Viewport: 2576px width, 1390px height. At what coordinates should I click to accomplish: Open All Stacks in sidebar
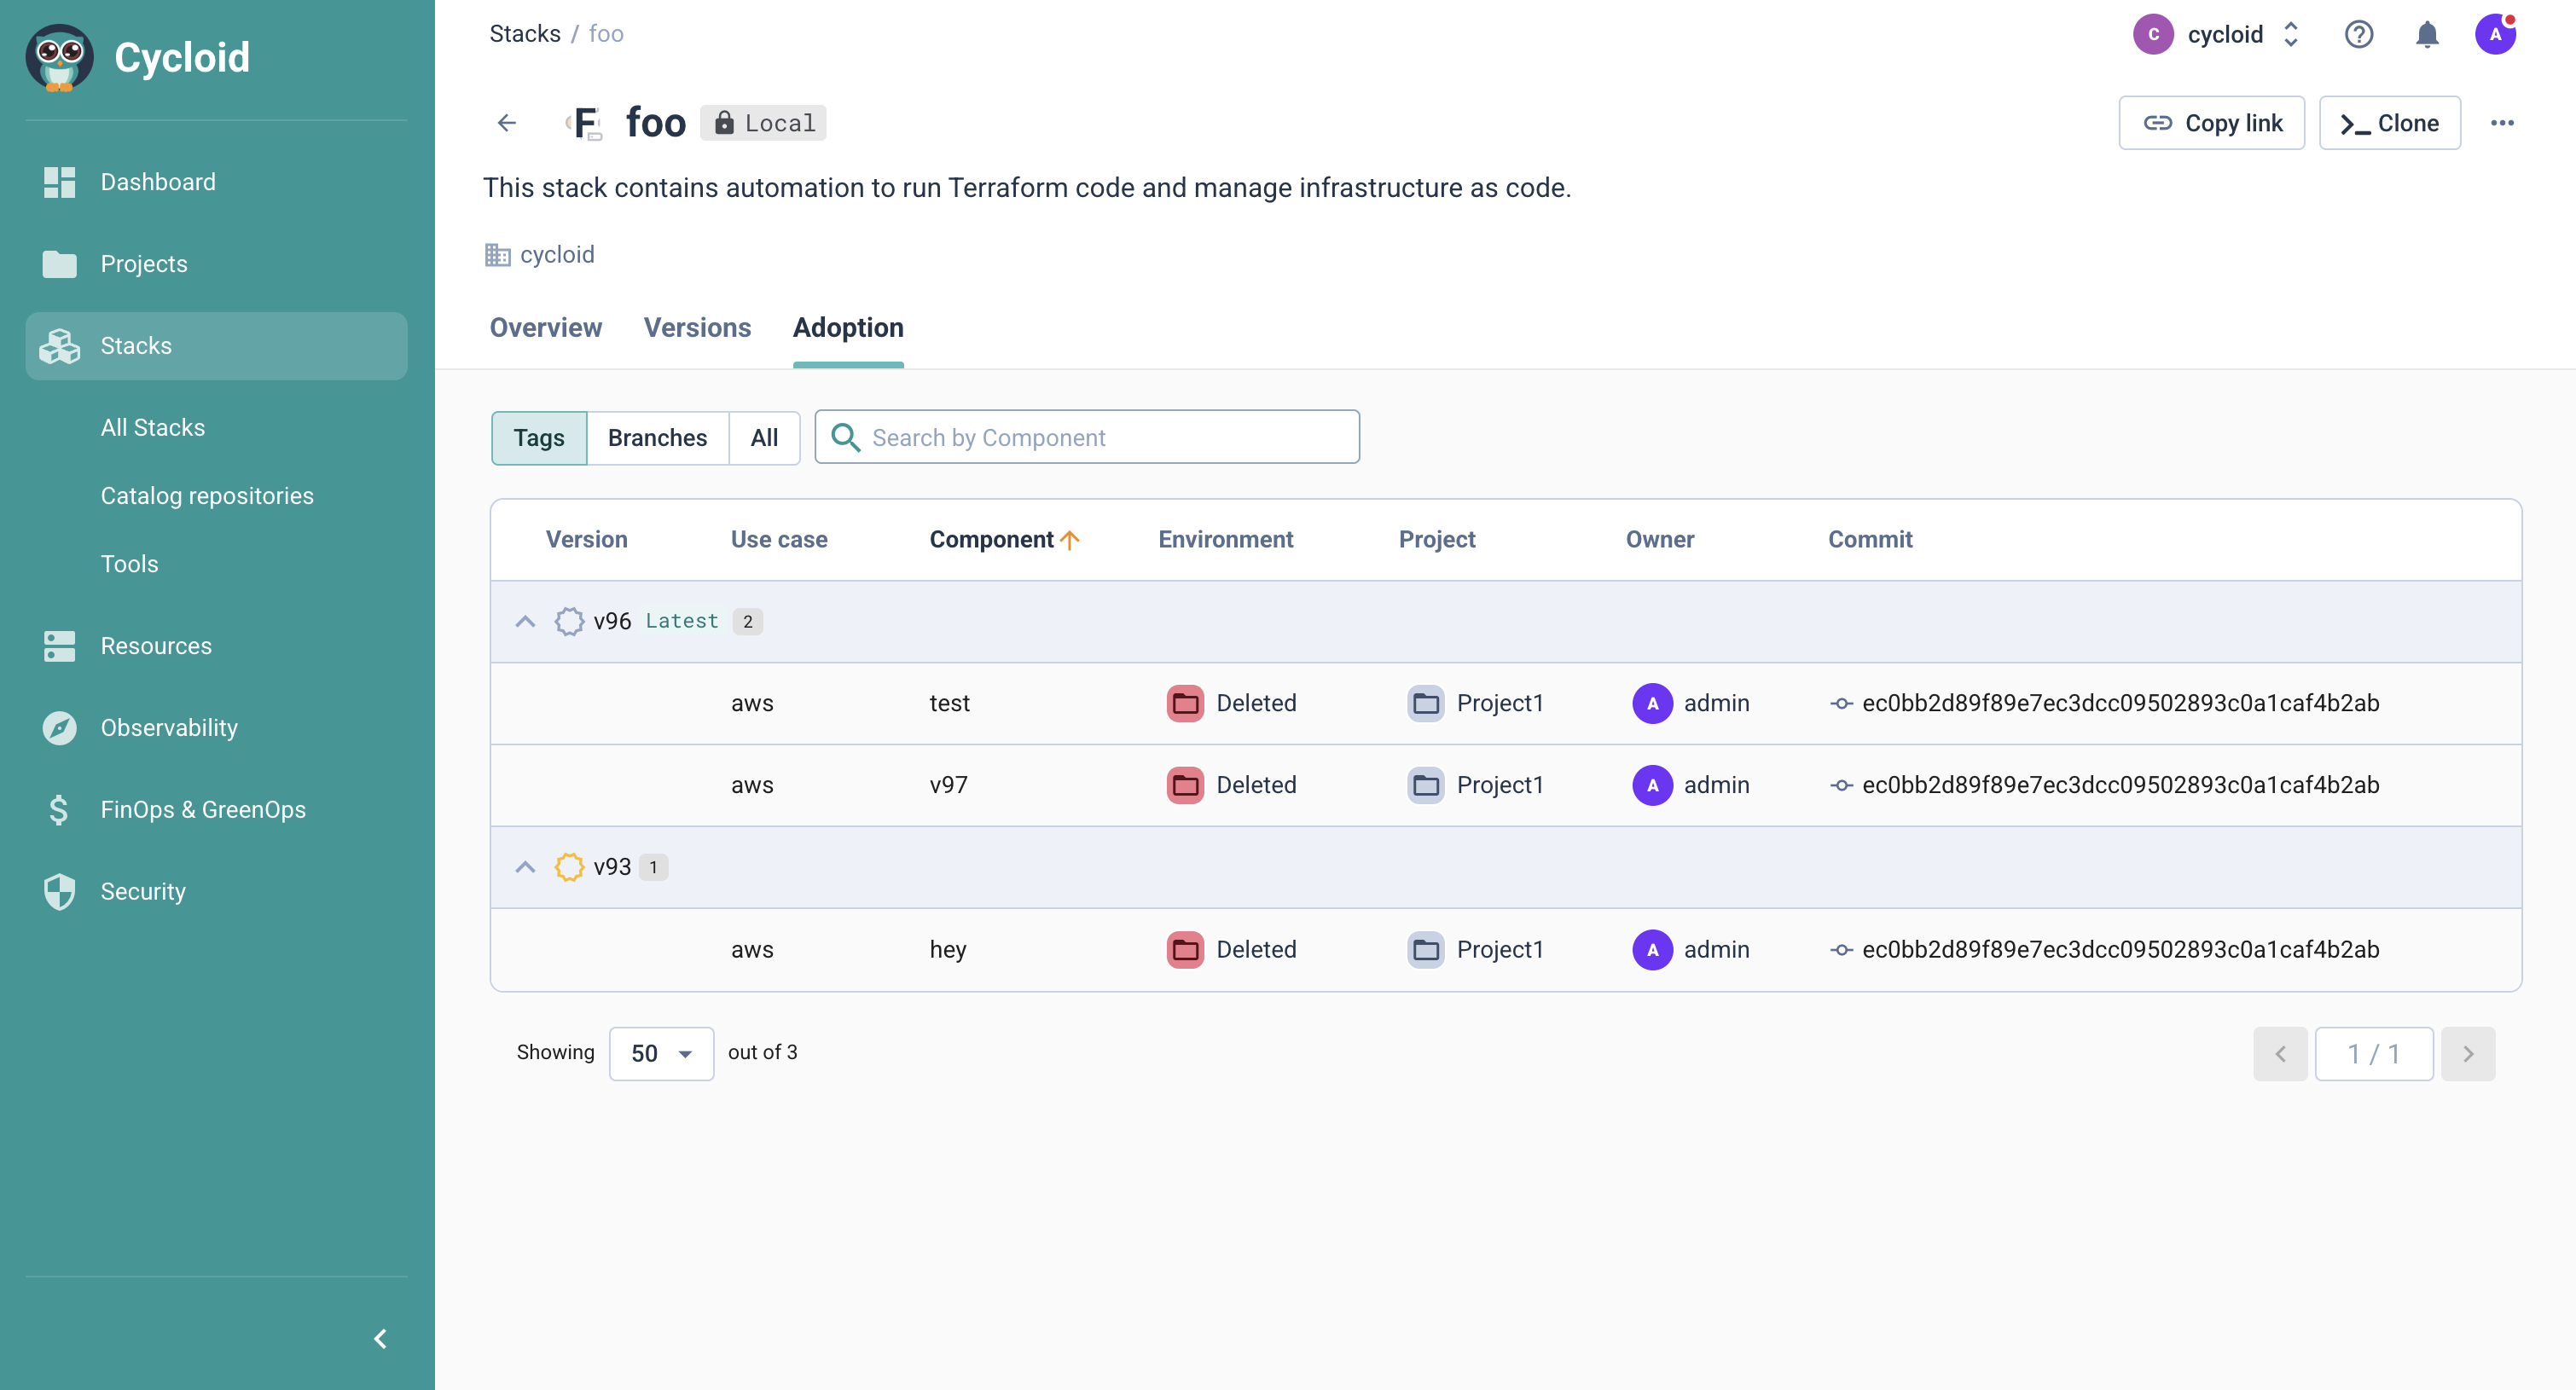tap(153, 427)
